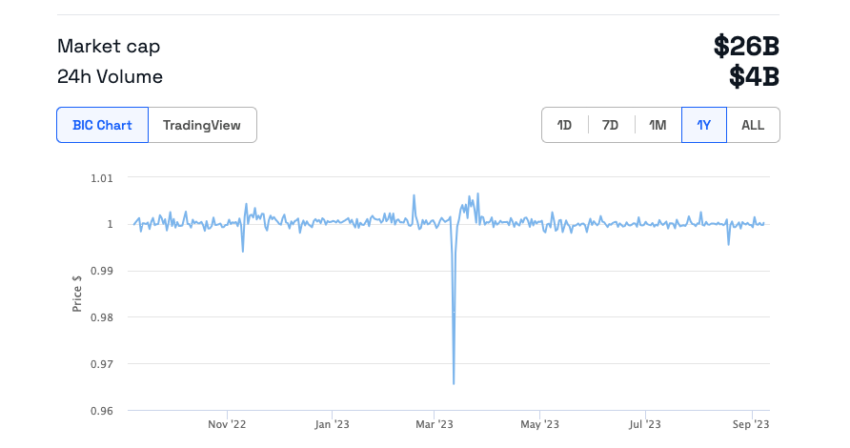The image size is (850, 448).
Task: Click the Sep '23 x-axis label
Action: [751, 424]
